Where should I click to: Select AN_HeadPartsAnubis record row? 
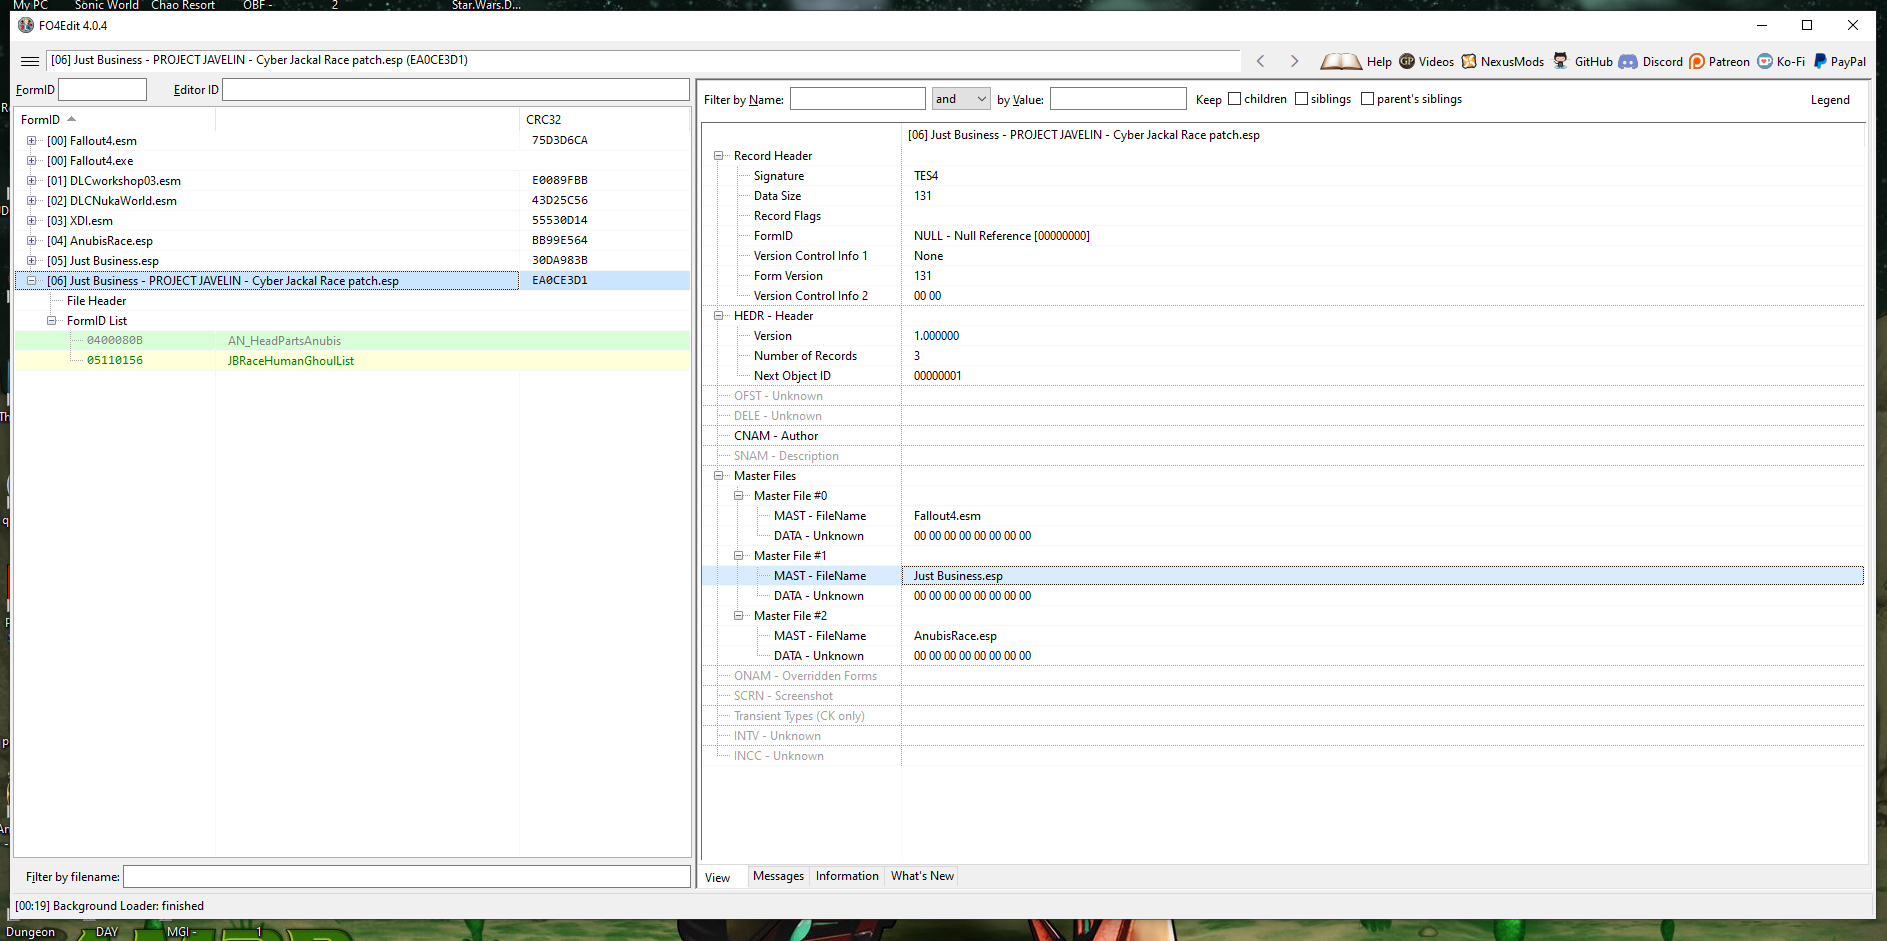[352, 341]
